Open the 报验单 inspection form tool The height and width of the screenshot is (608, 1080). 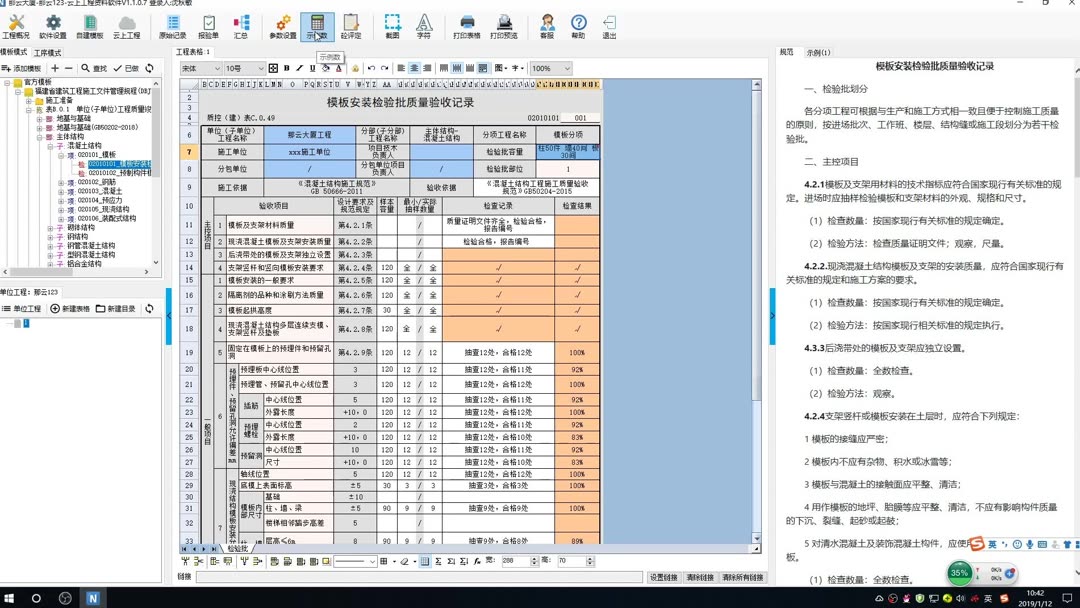point(209,26)
